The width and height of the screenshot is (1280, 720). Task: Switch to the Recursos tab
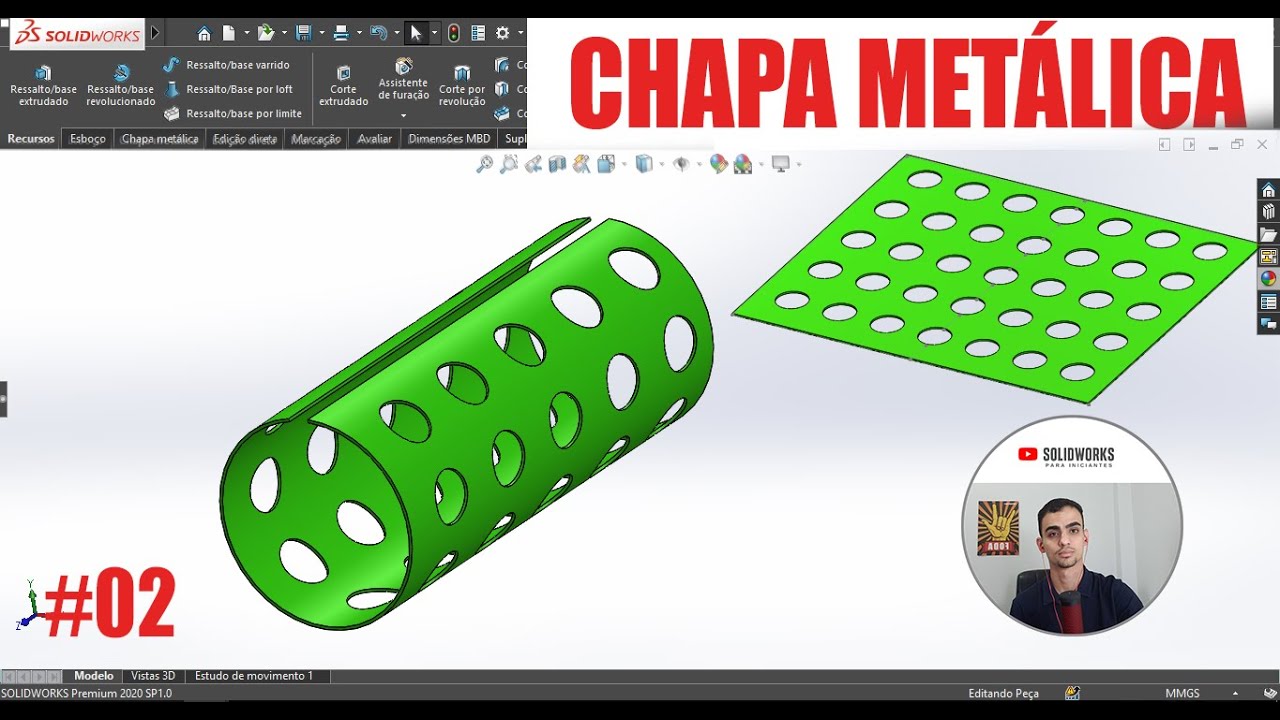coord(31,139)
